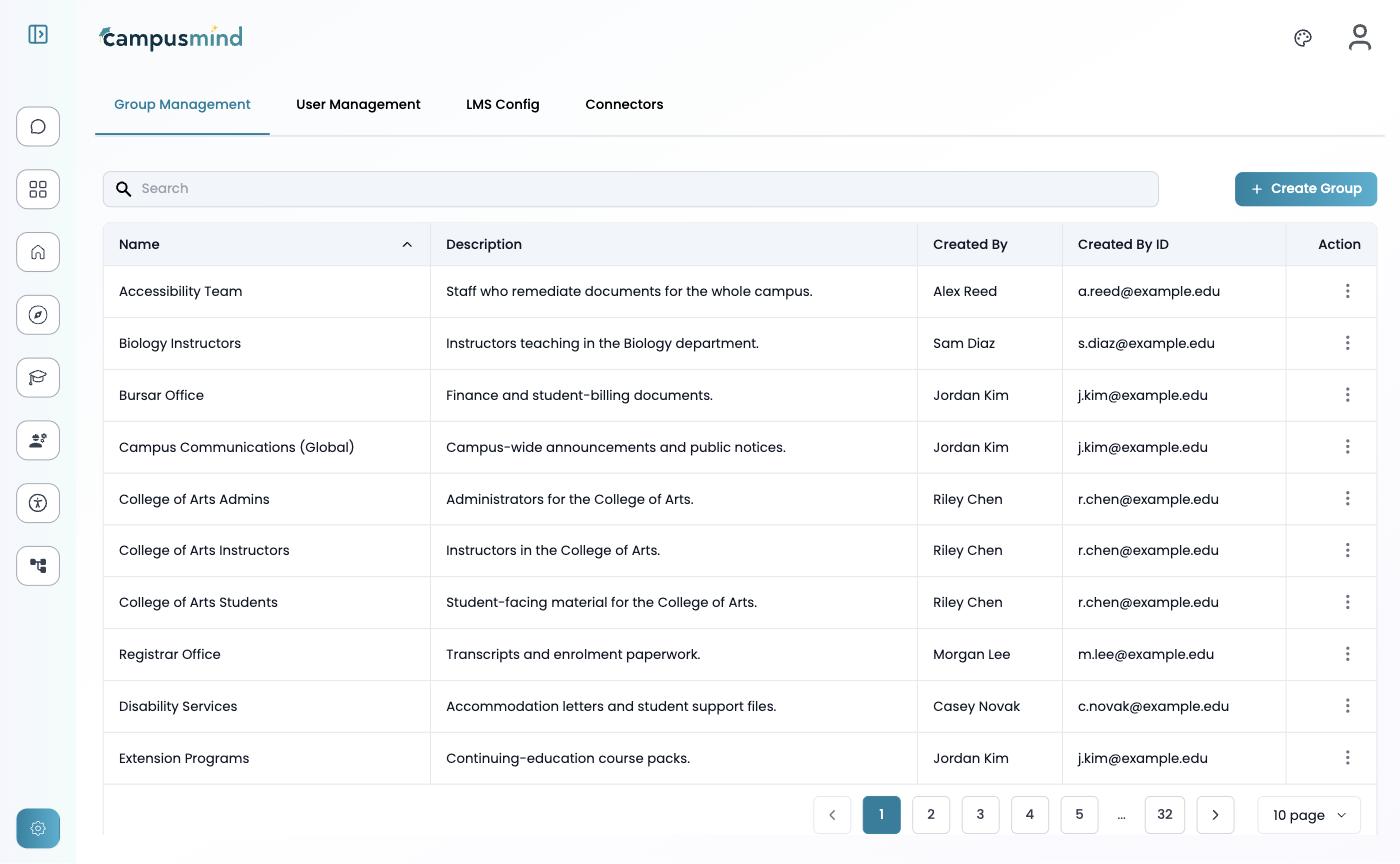1400x864 pixels.
Task: Click the search magnifier icon
Action: click(x=123, y=189)
